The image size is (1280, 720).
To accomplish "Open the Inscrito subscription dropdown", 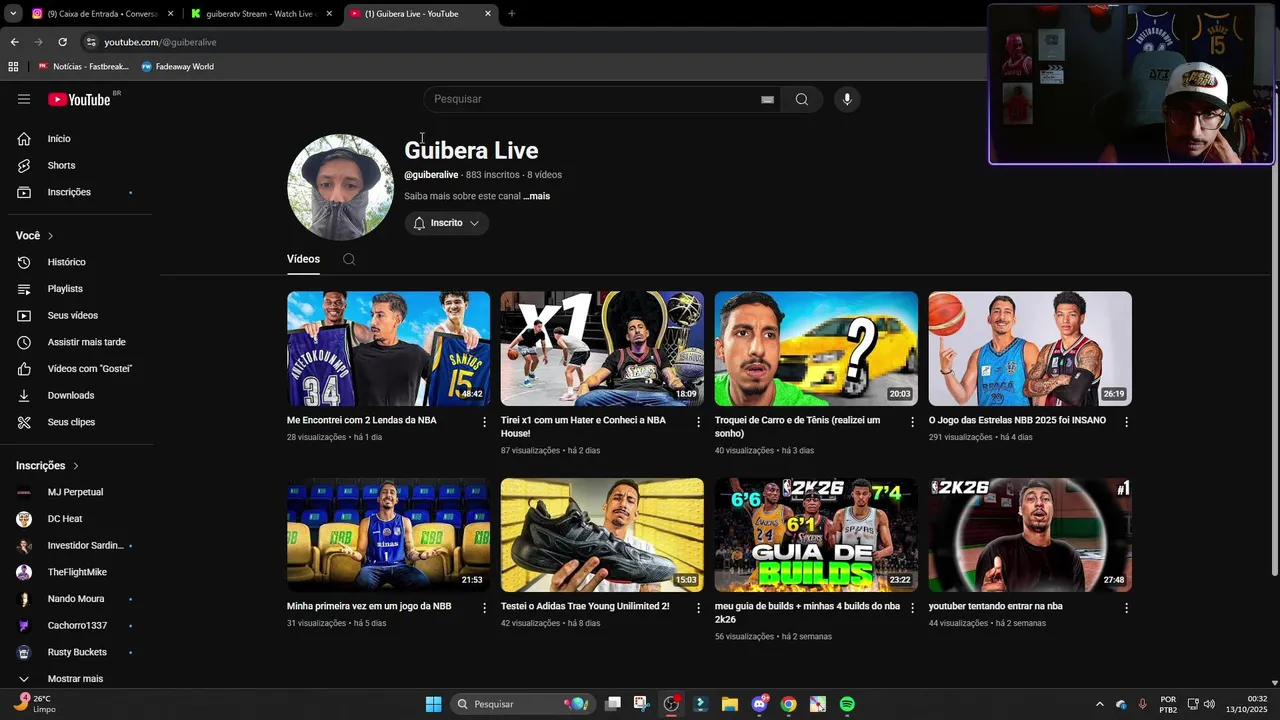I will [447, 223].
